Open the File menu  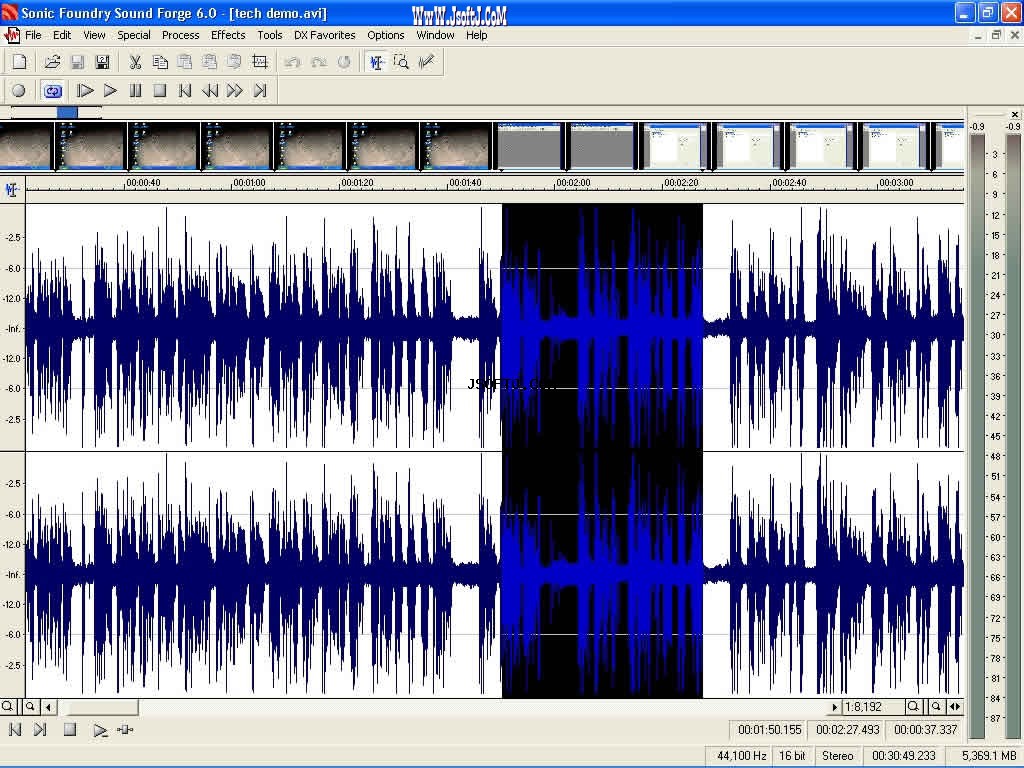coord(33,35)
